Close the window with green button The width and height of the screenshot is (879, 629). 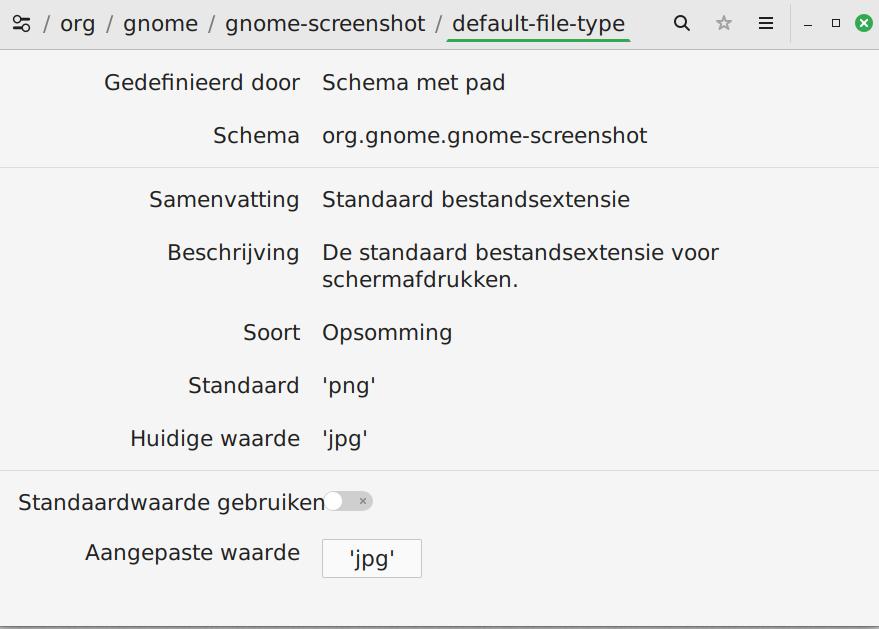click(864, 23)
